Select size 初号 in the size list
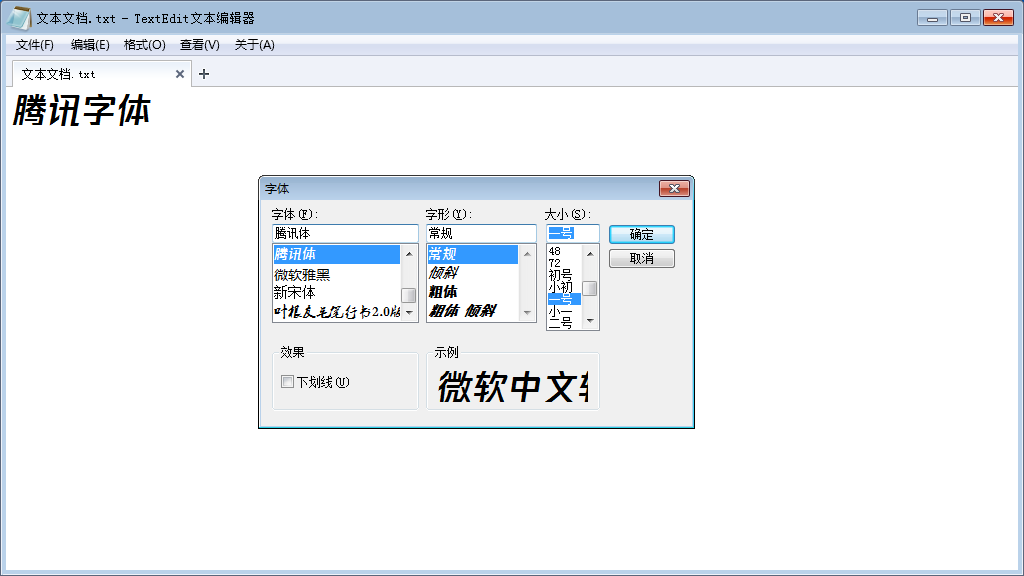1024x576 pixels. (564, 275)
